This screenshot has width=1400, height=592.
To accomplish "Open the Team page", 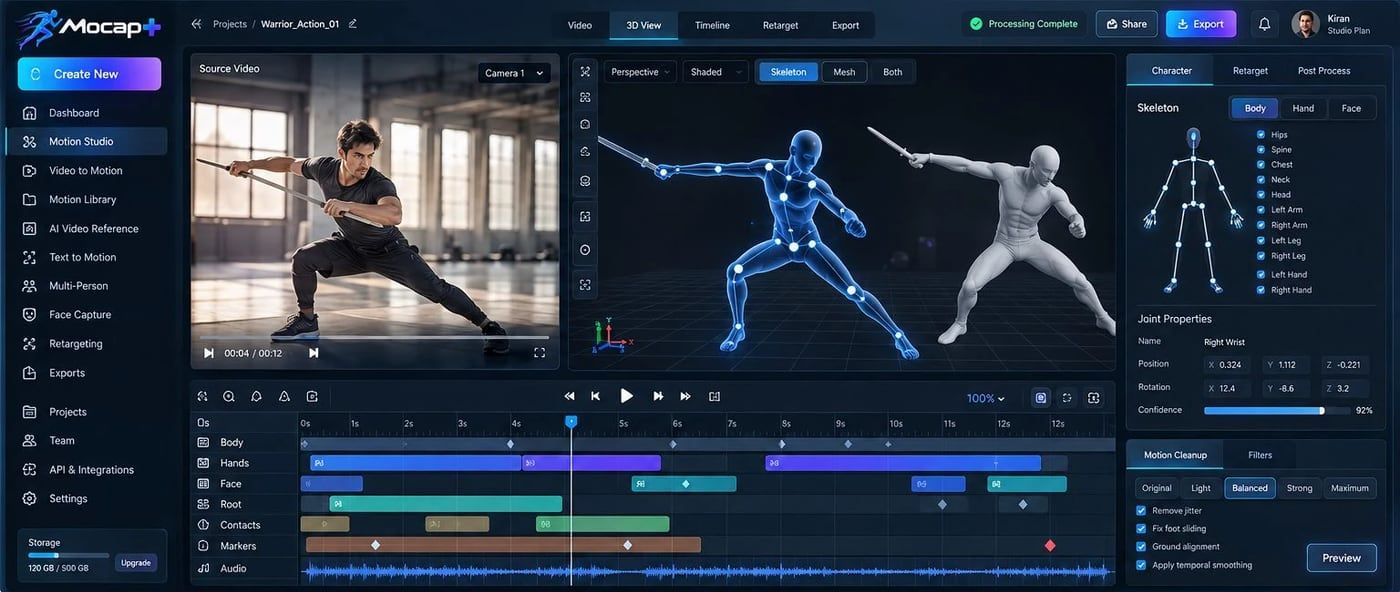I will click(85, 441).
